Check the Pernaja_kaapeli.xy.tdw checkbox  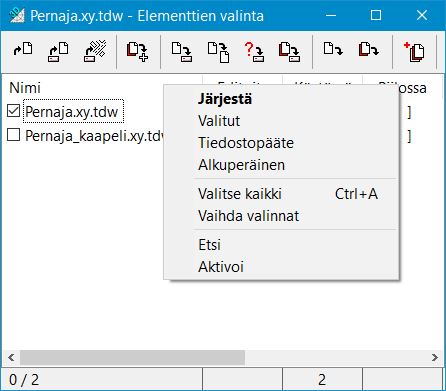pyautogui.click(x=13, y=135)
